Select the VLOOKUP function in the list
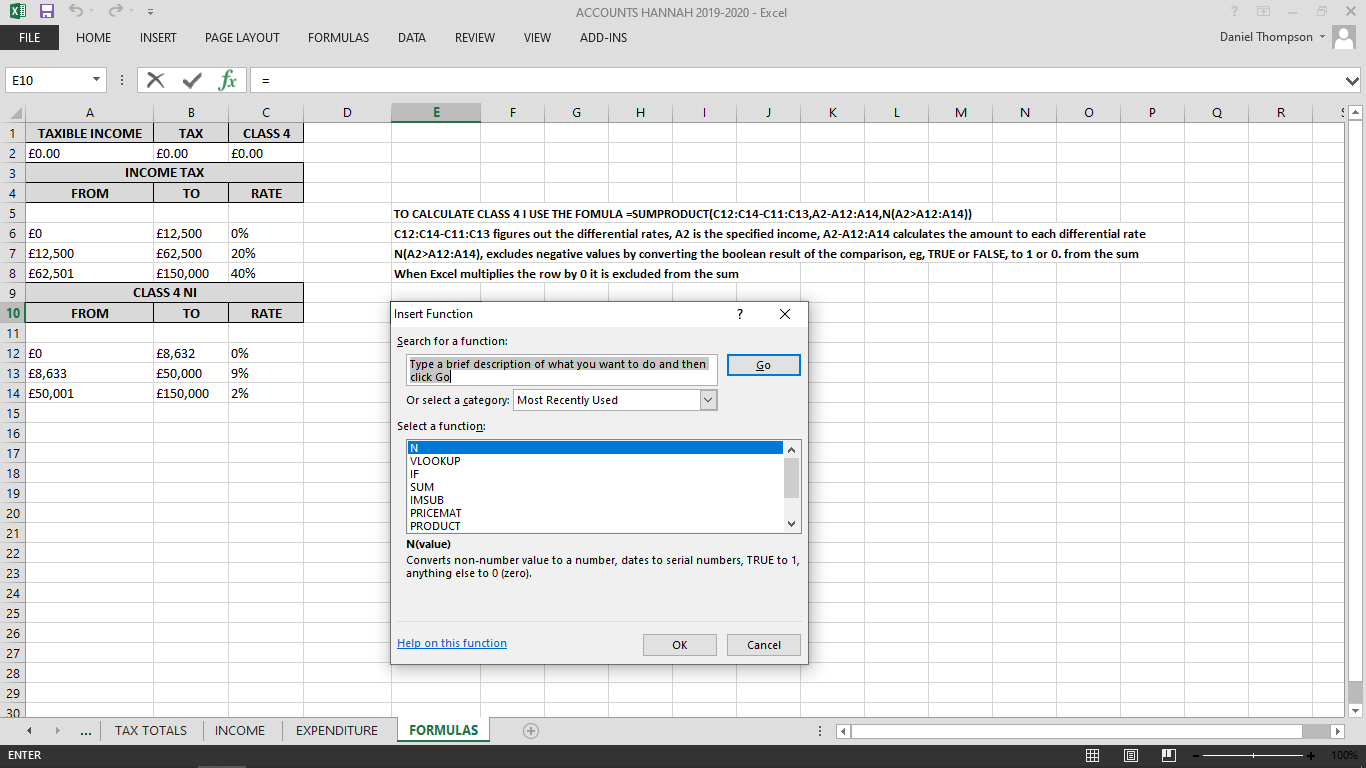 (434, 461)
